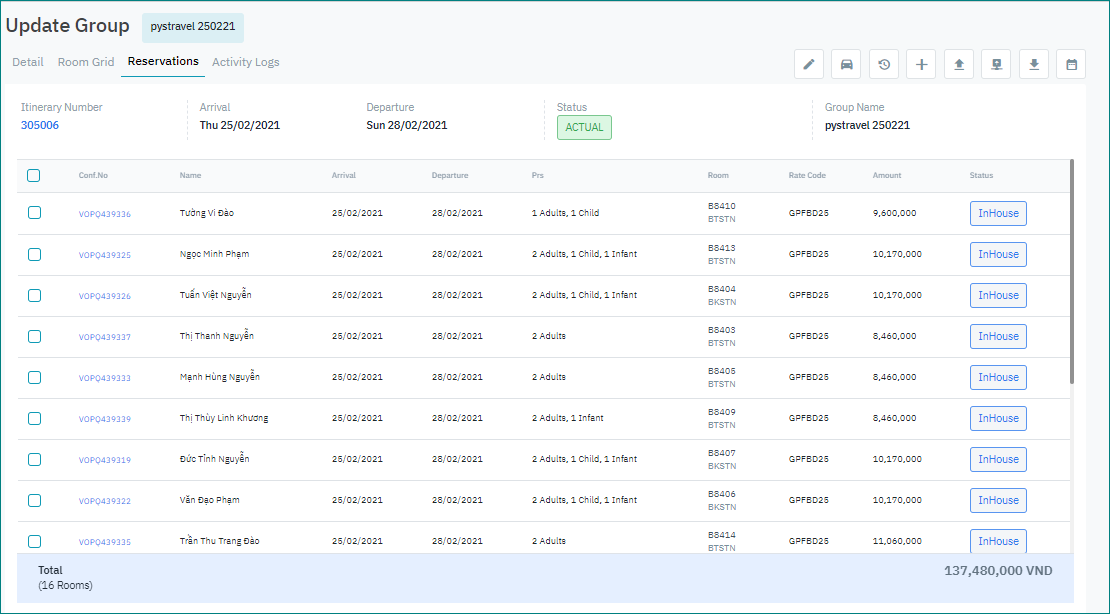Click the upload arrow icon
The image size is (1110, 614).
[959, 64]
